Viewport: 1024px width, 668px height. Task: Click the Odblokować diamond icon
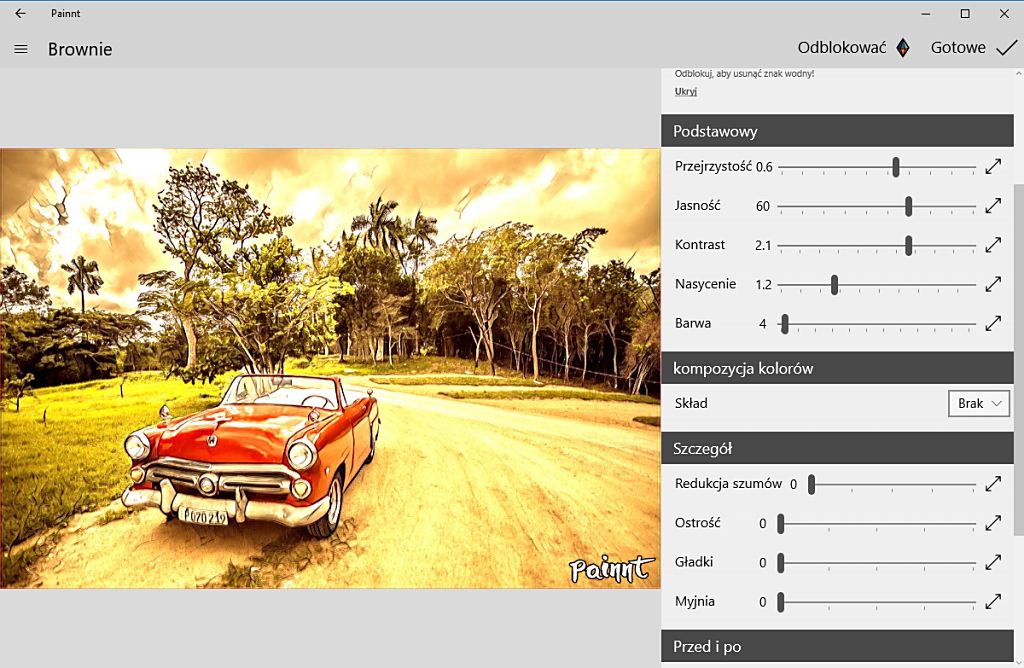point(903,48)
